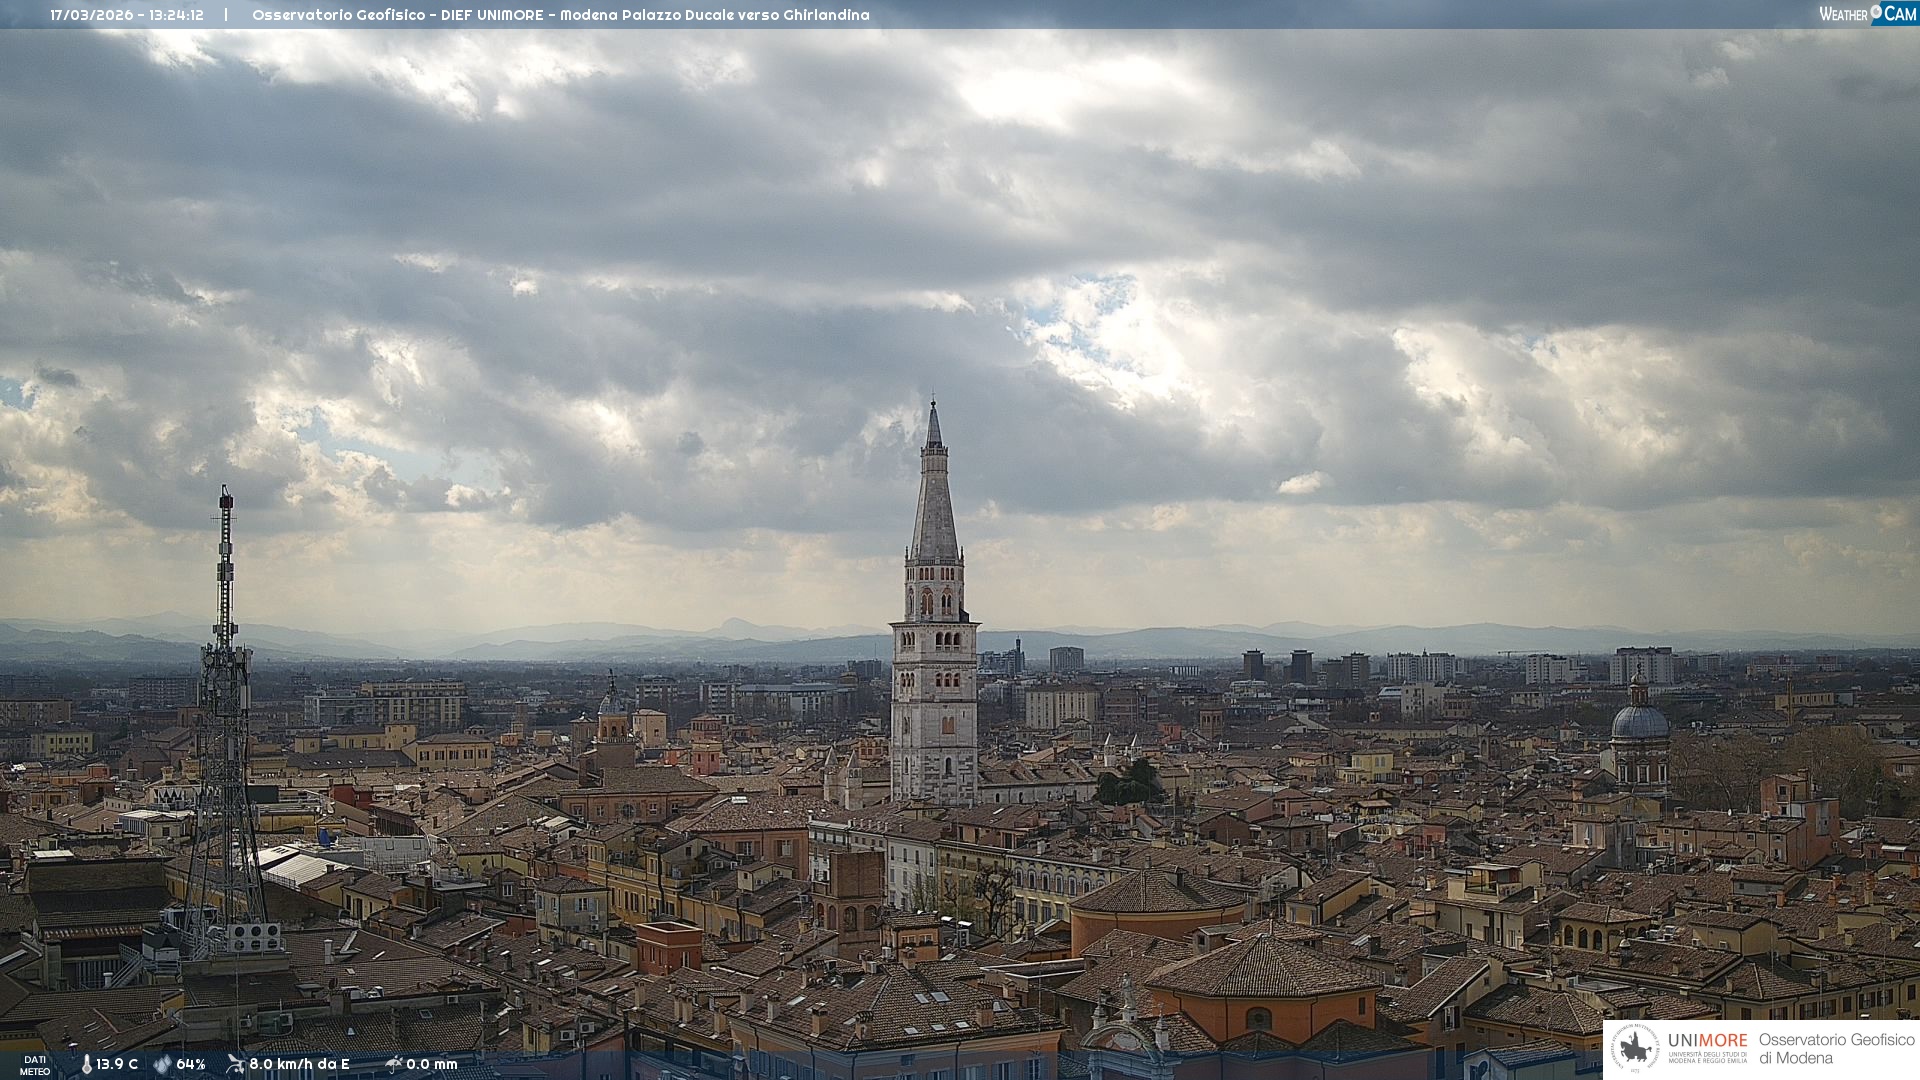Click the 64% humidity reading
Image resolution: width=1920 pixels, height=1080 pixels.
pos(191,1064)
